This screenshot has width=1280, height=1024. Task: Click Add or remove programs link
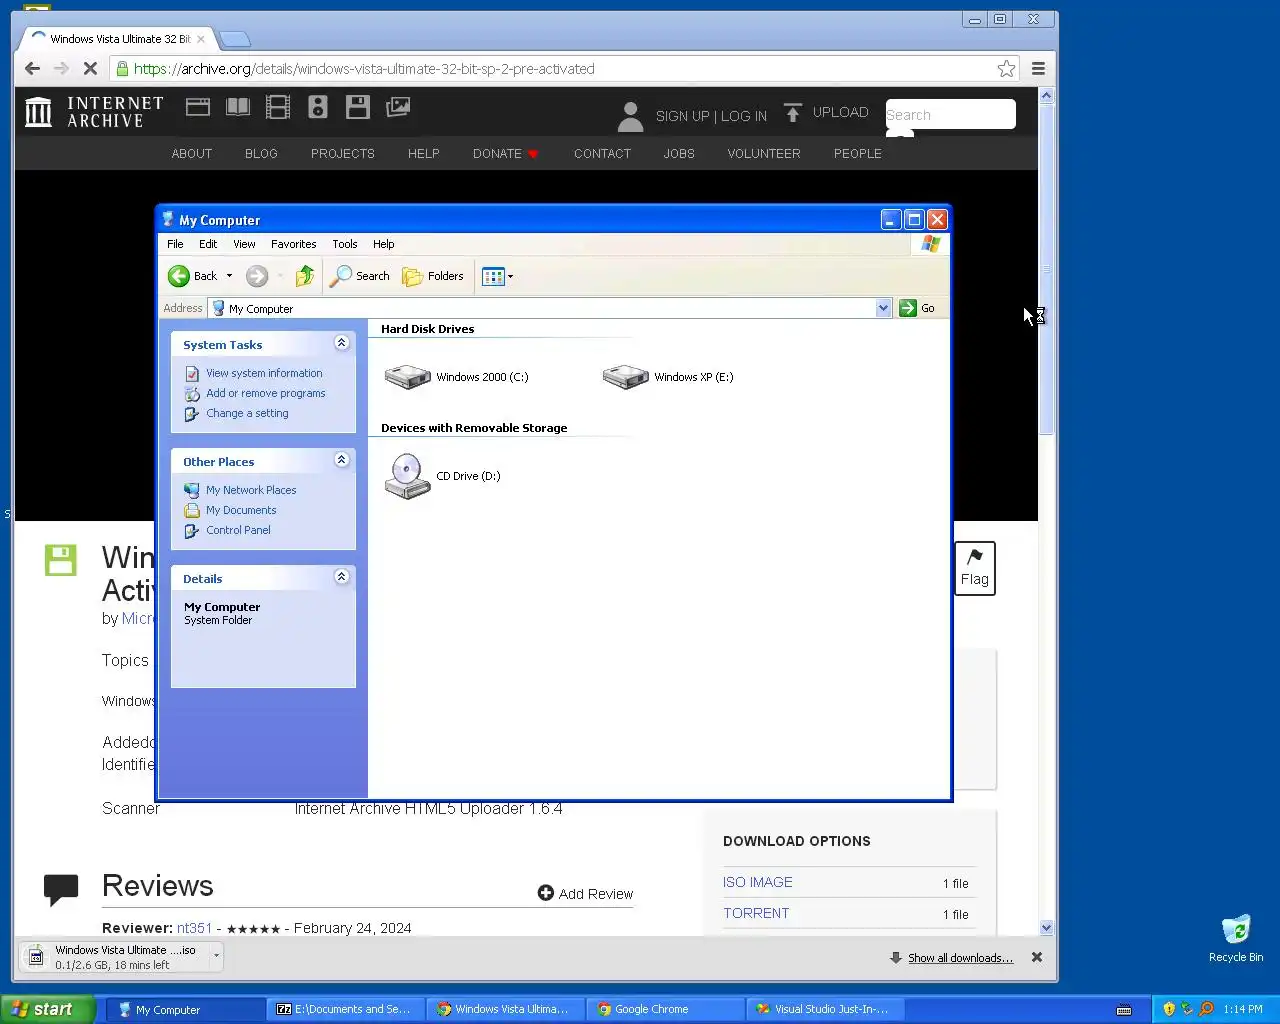[x=265, y=393]
